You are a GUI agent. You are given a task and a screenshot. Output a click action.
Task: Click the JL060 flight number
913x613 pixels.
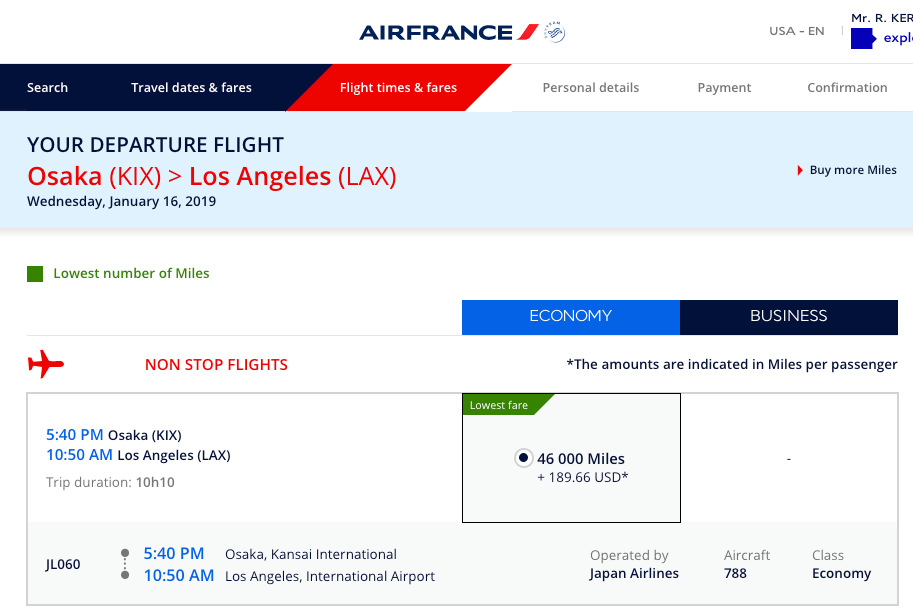pyautogui.click(x=63, y=564)
